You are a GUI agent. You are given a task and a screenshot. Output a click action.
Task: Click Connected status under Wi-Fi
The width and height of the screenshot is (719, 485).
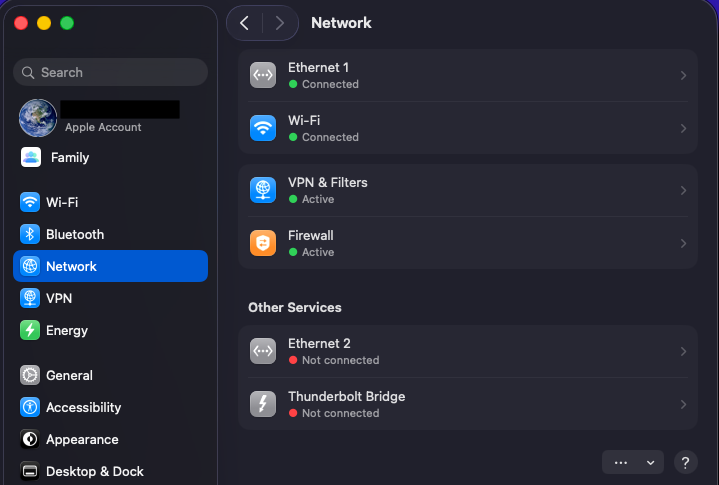click(330, 137)
